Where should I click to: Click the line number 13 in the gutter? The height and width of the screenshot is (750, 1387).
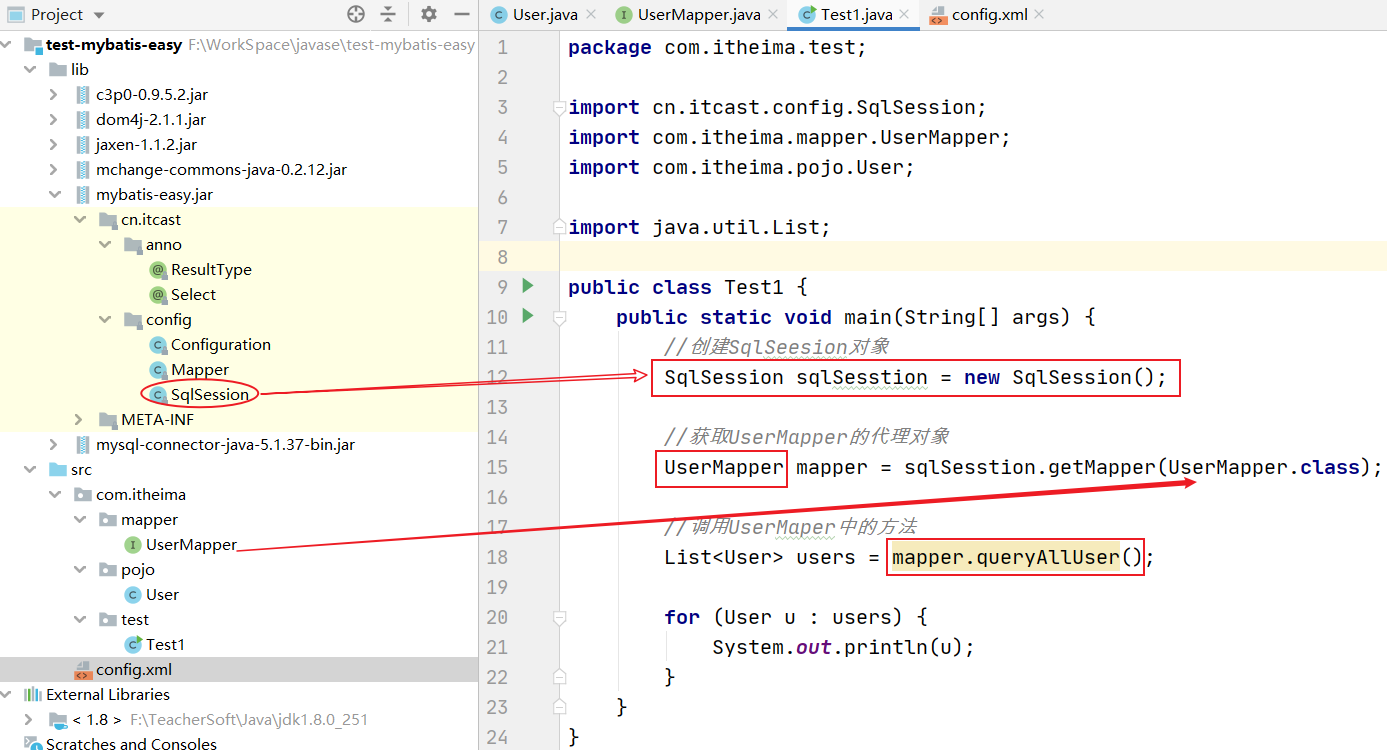point(497,407)
